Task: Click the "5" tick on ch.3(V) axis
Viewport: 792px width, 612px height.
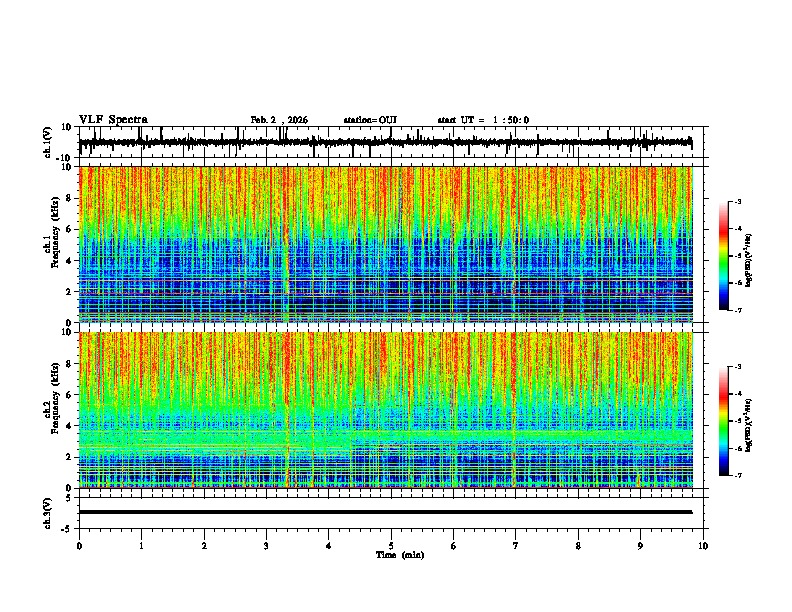Action: tap(70, 498)
